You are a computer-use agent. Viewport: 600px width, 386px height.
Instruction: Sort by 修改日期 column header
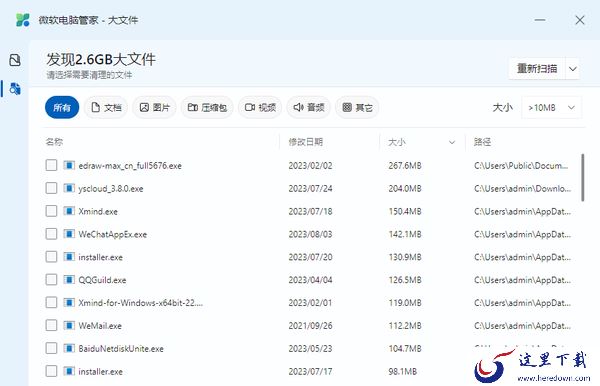pyautogui.click(x=305, y=142)
